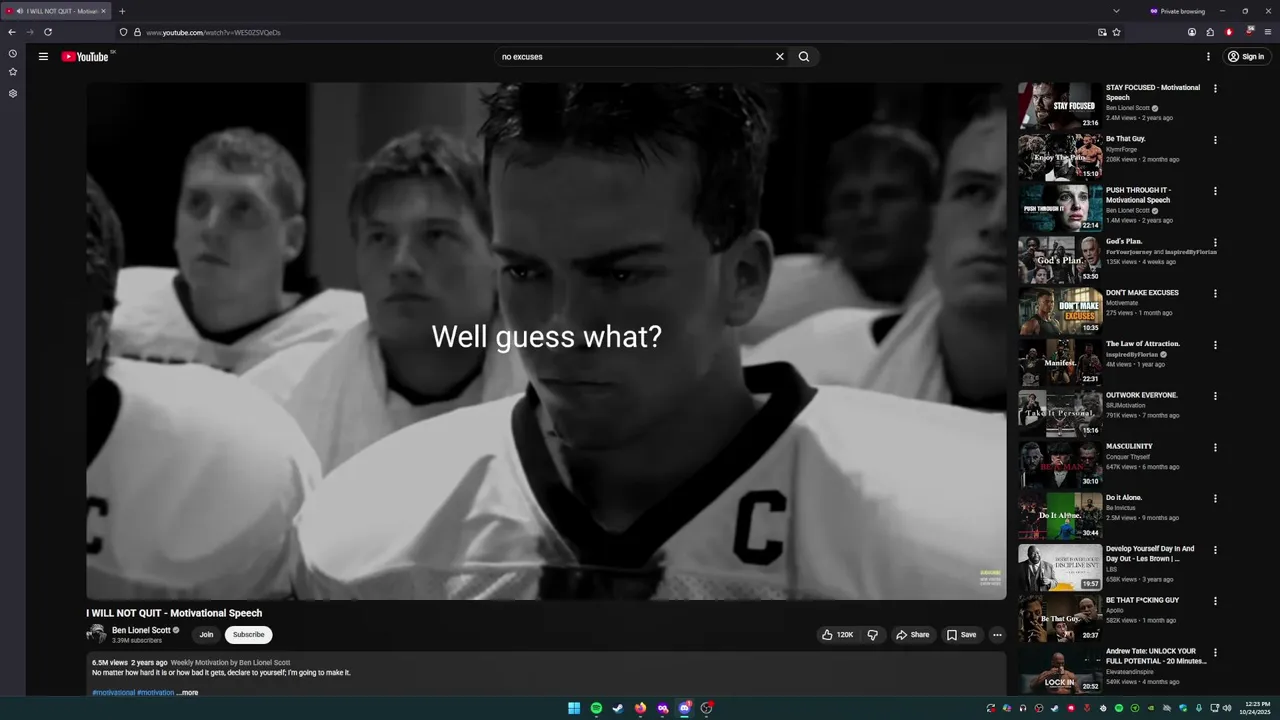Open the YouTube hamburger guide menu
The width and height of the screenshot is (1280, 720).
[x=43, y=57]
